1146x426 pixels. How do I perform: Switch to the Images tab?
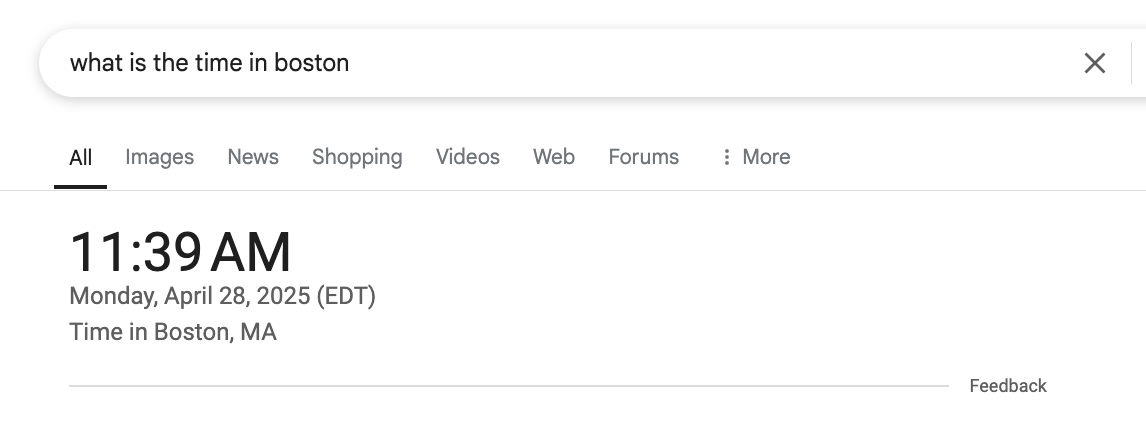159,157
